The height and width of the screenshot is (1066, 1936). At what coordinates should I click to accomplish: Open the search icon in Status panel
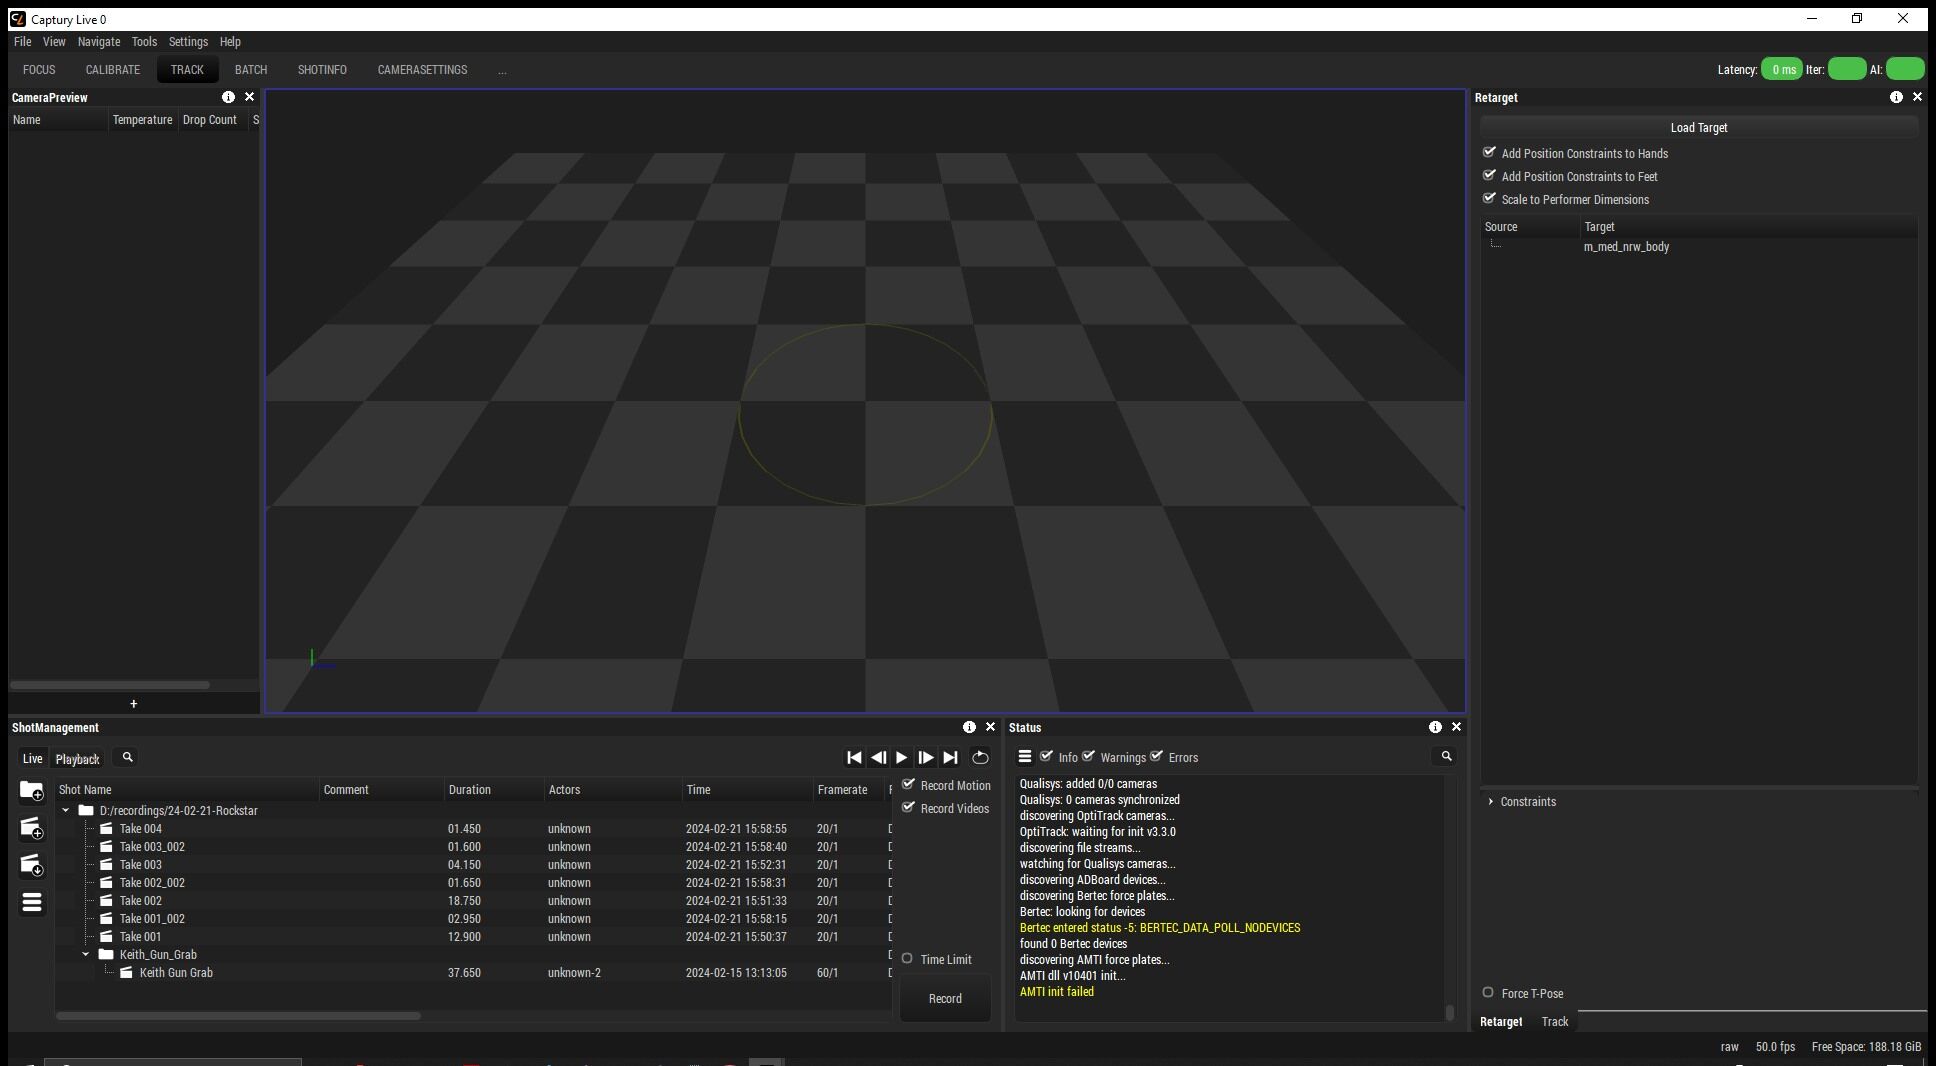click(x=1446, y=757)
